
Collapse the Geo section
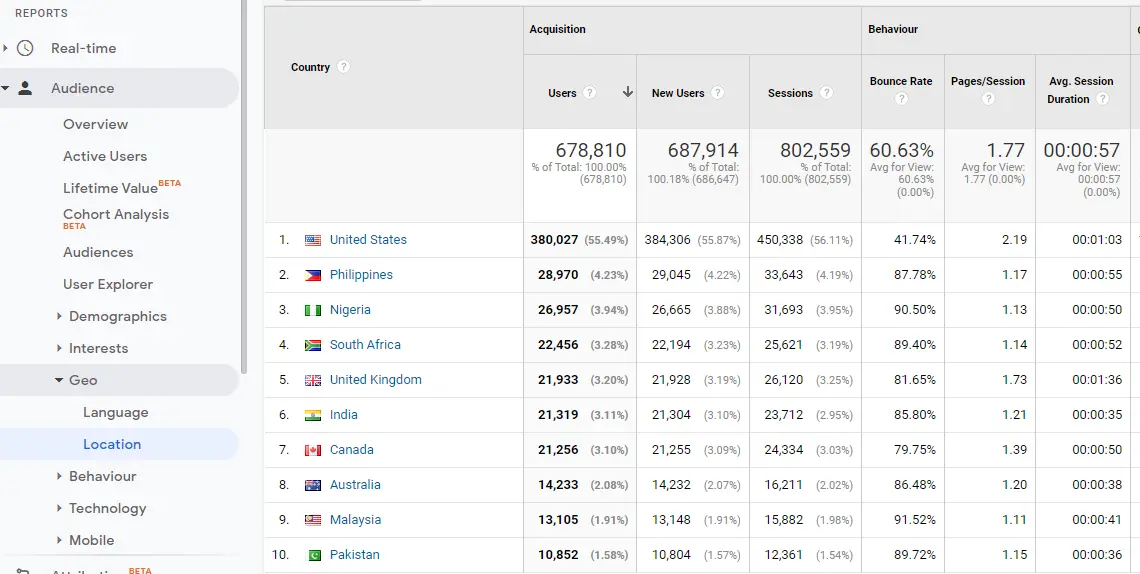coord(59,380)
